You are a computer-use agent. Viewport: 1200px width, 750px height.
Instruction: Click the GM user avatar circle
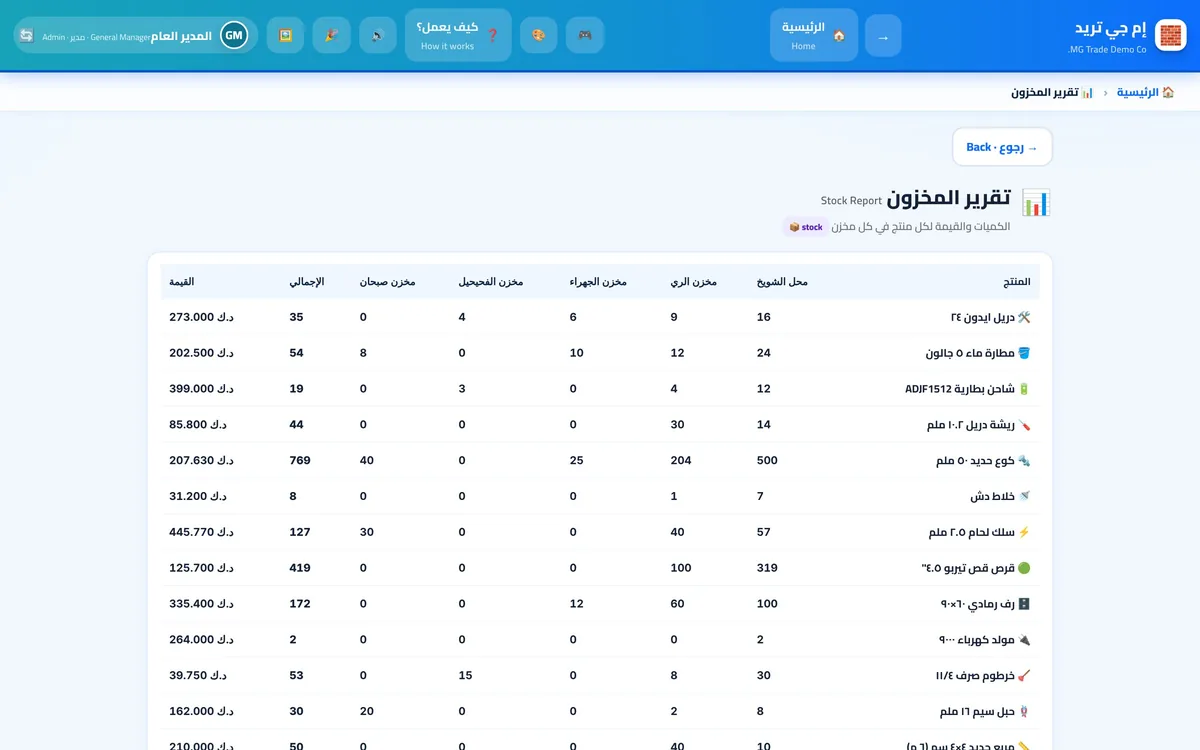point(234,36)
